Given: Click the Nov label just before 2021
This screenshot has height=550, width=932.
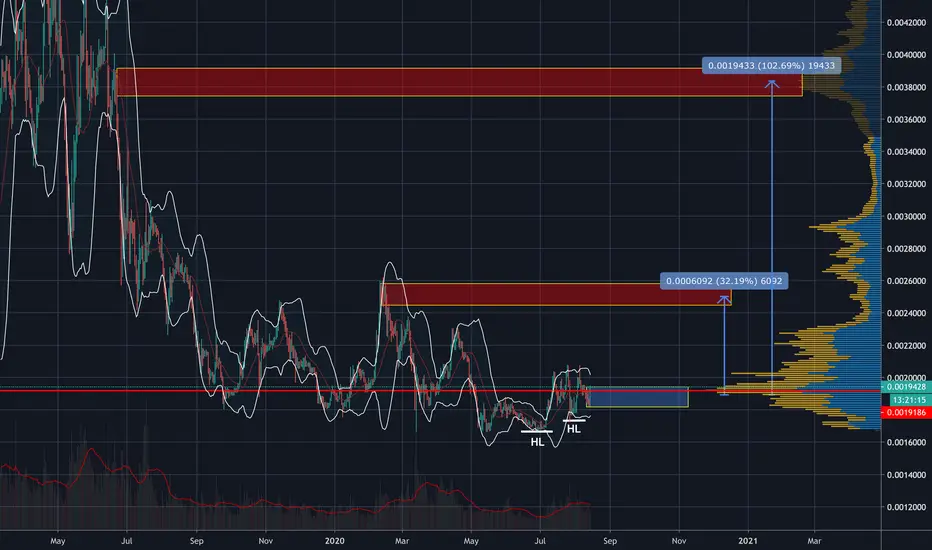Looking at the screenshot, I should point(679,540).
